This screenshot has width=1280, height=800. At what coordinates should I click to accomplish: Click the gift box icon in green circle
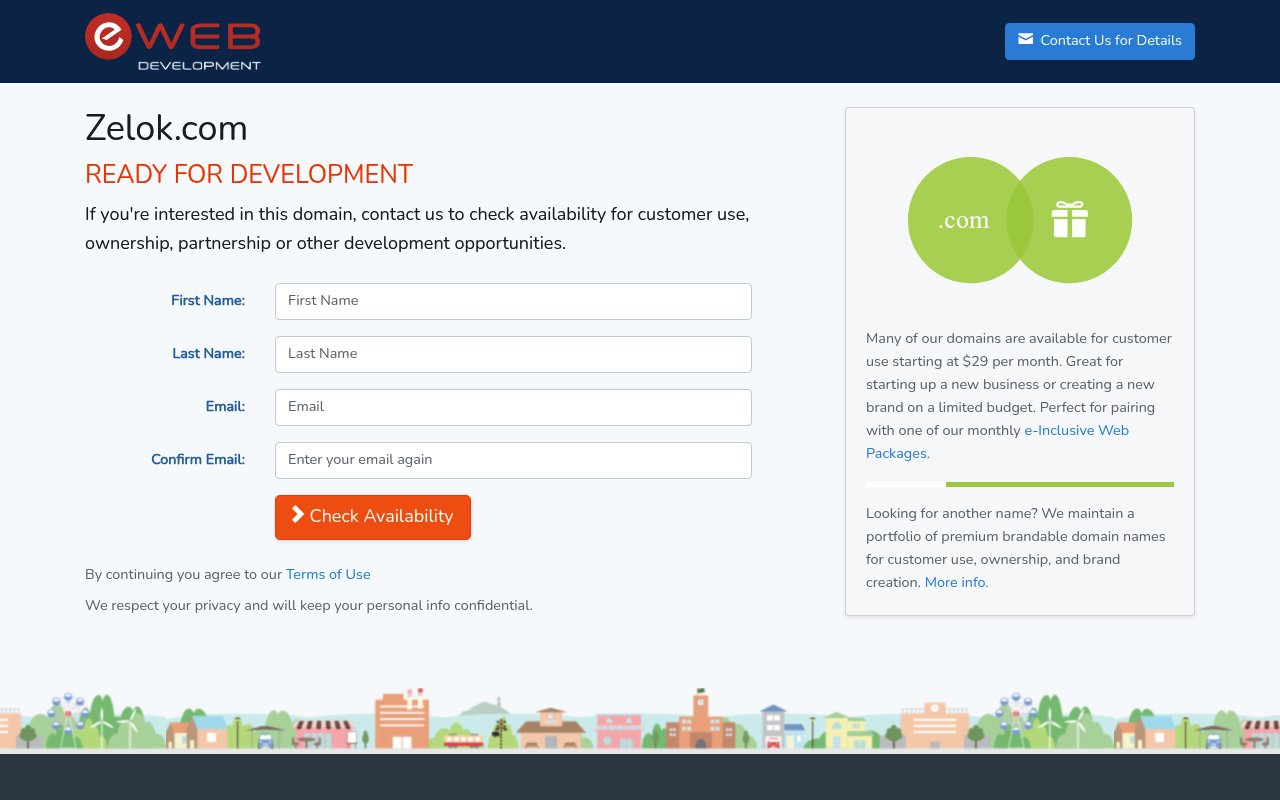coord(1069,220)
